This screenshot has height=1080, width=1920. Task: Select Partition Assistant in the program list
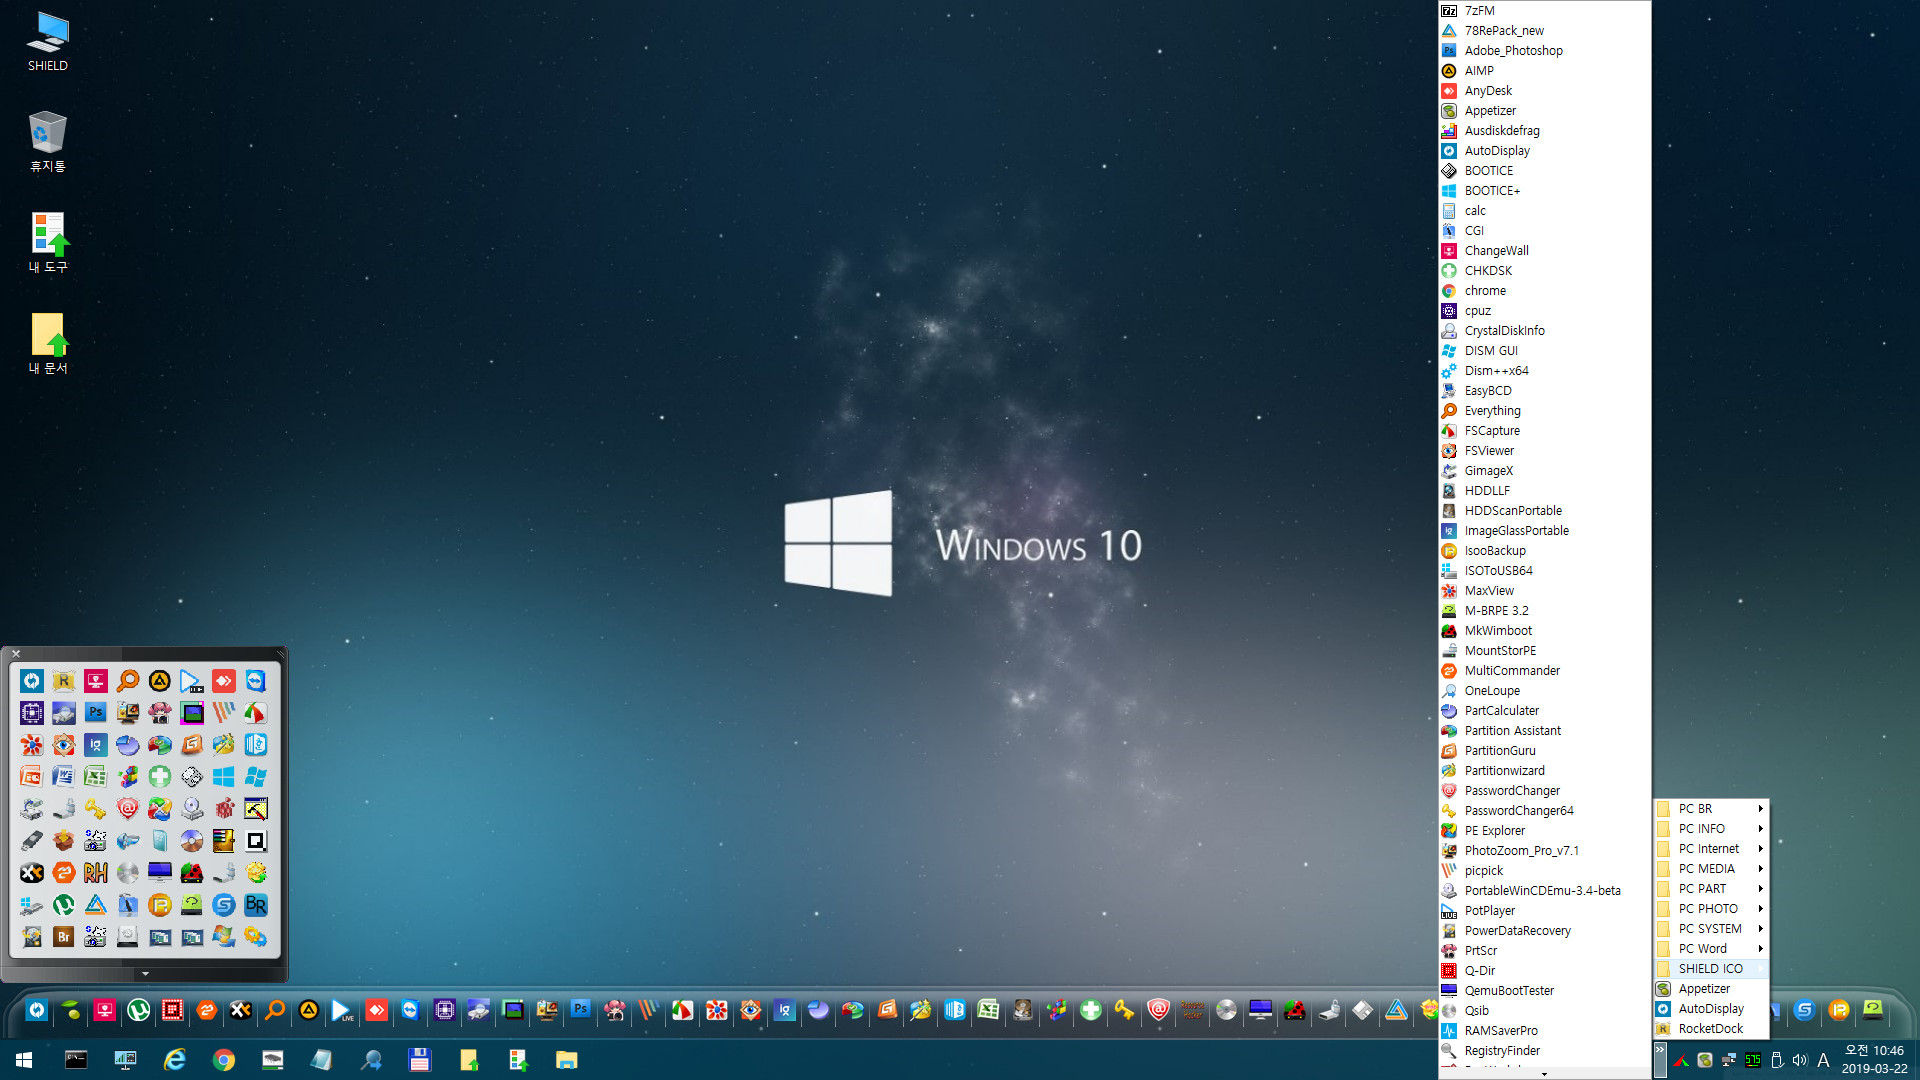click(1544, 730)
